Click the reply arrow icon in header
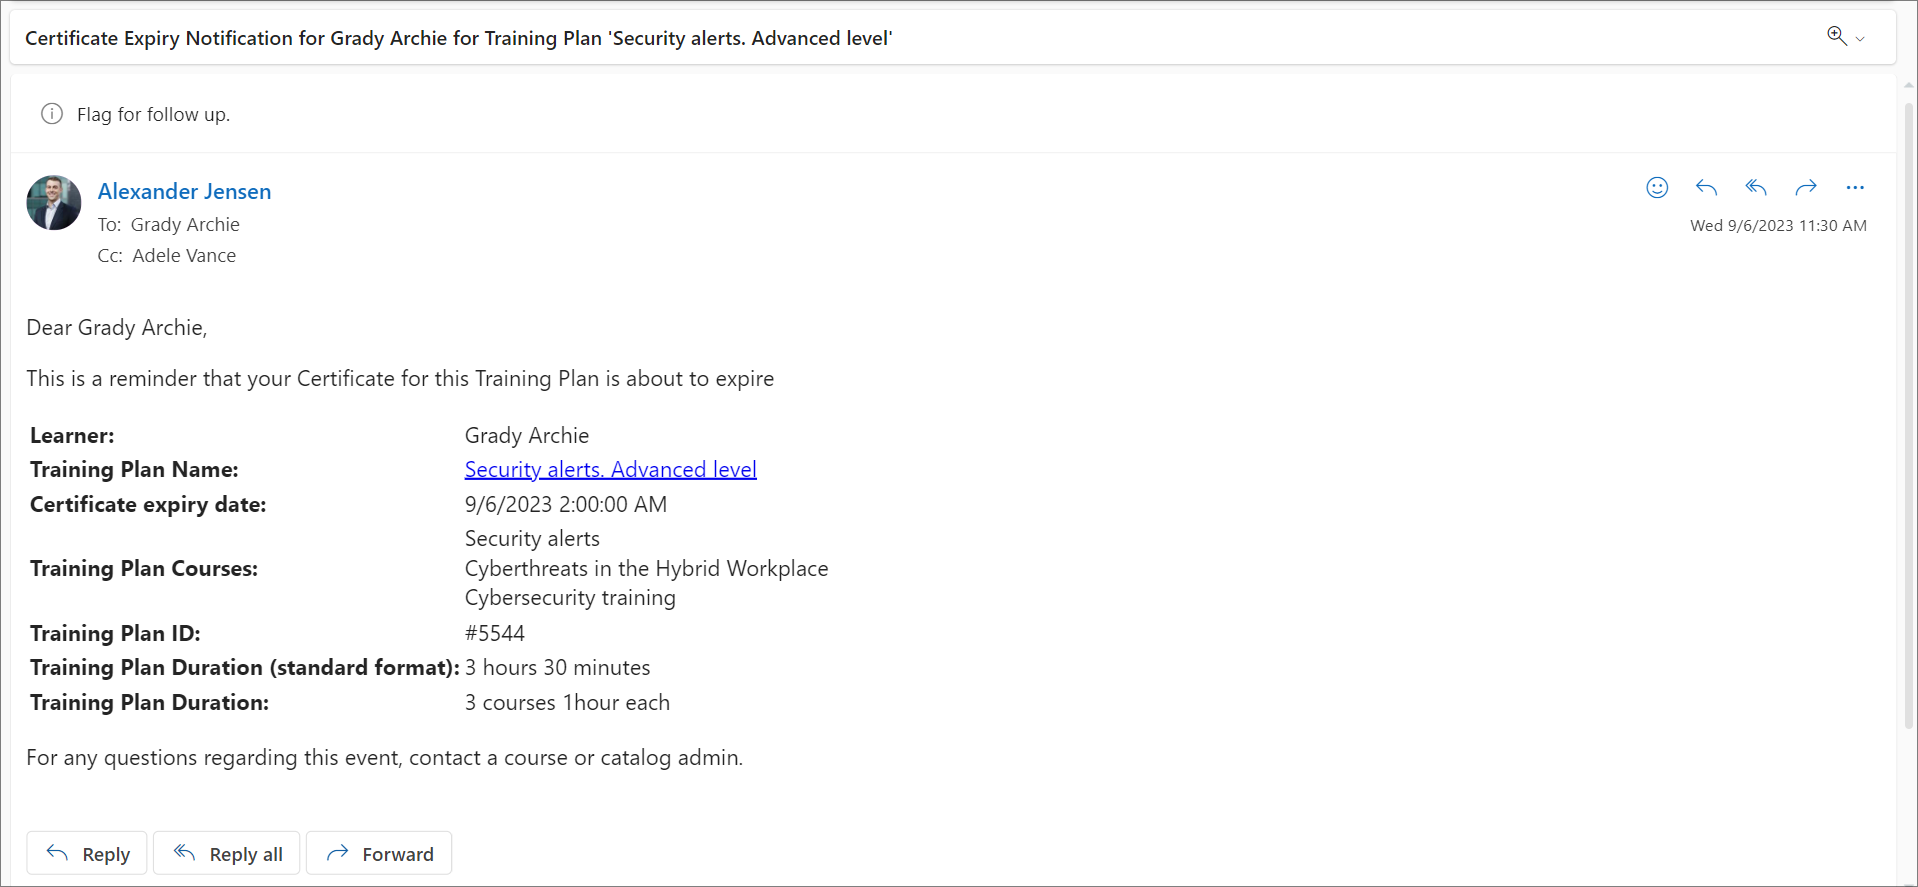Viewport: 1918px width, 887px height. [x=1706, y=188]
